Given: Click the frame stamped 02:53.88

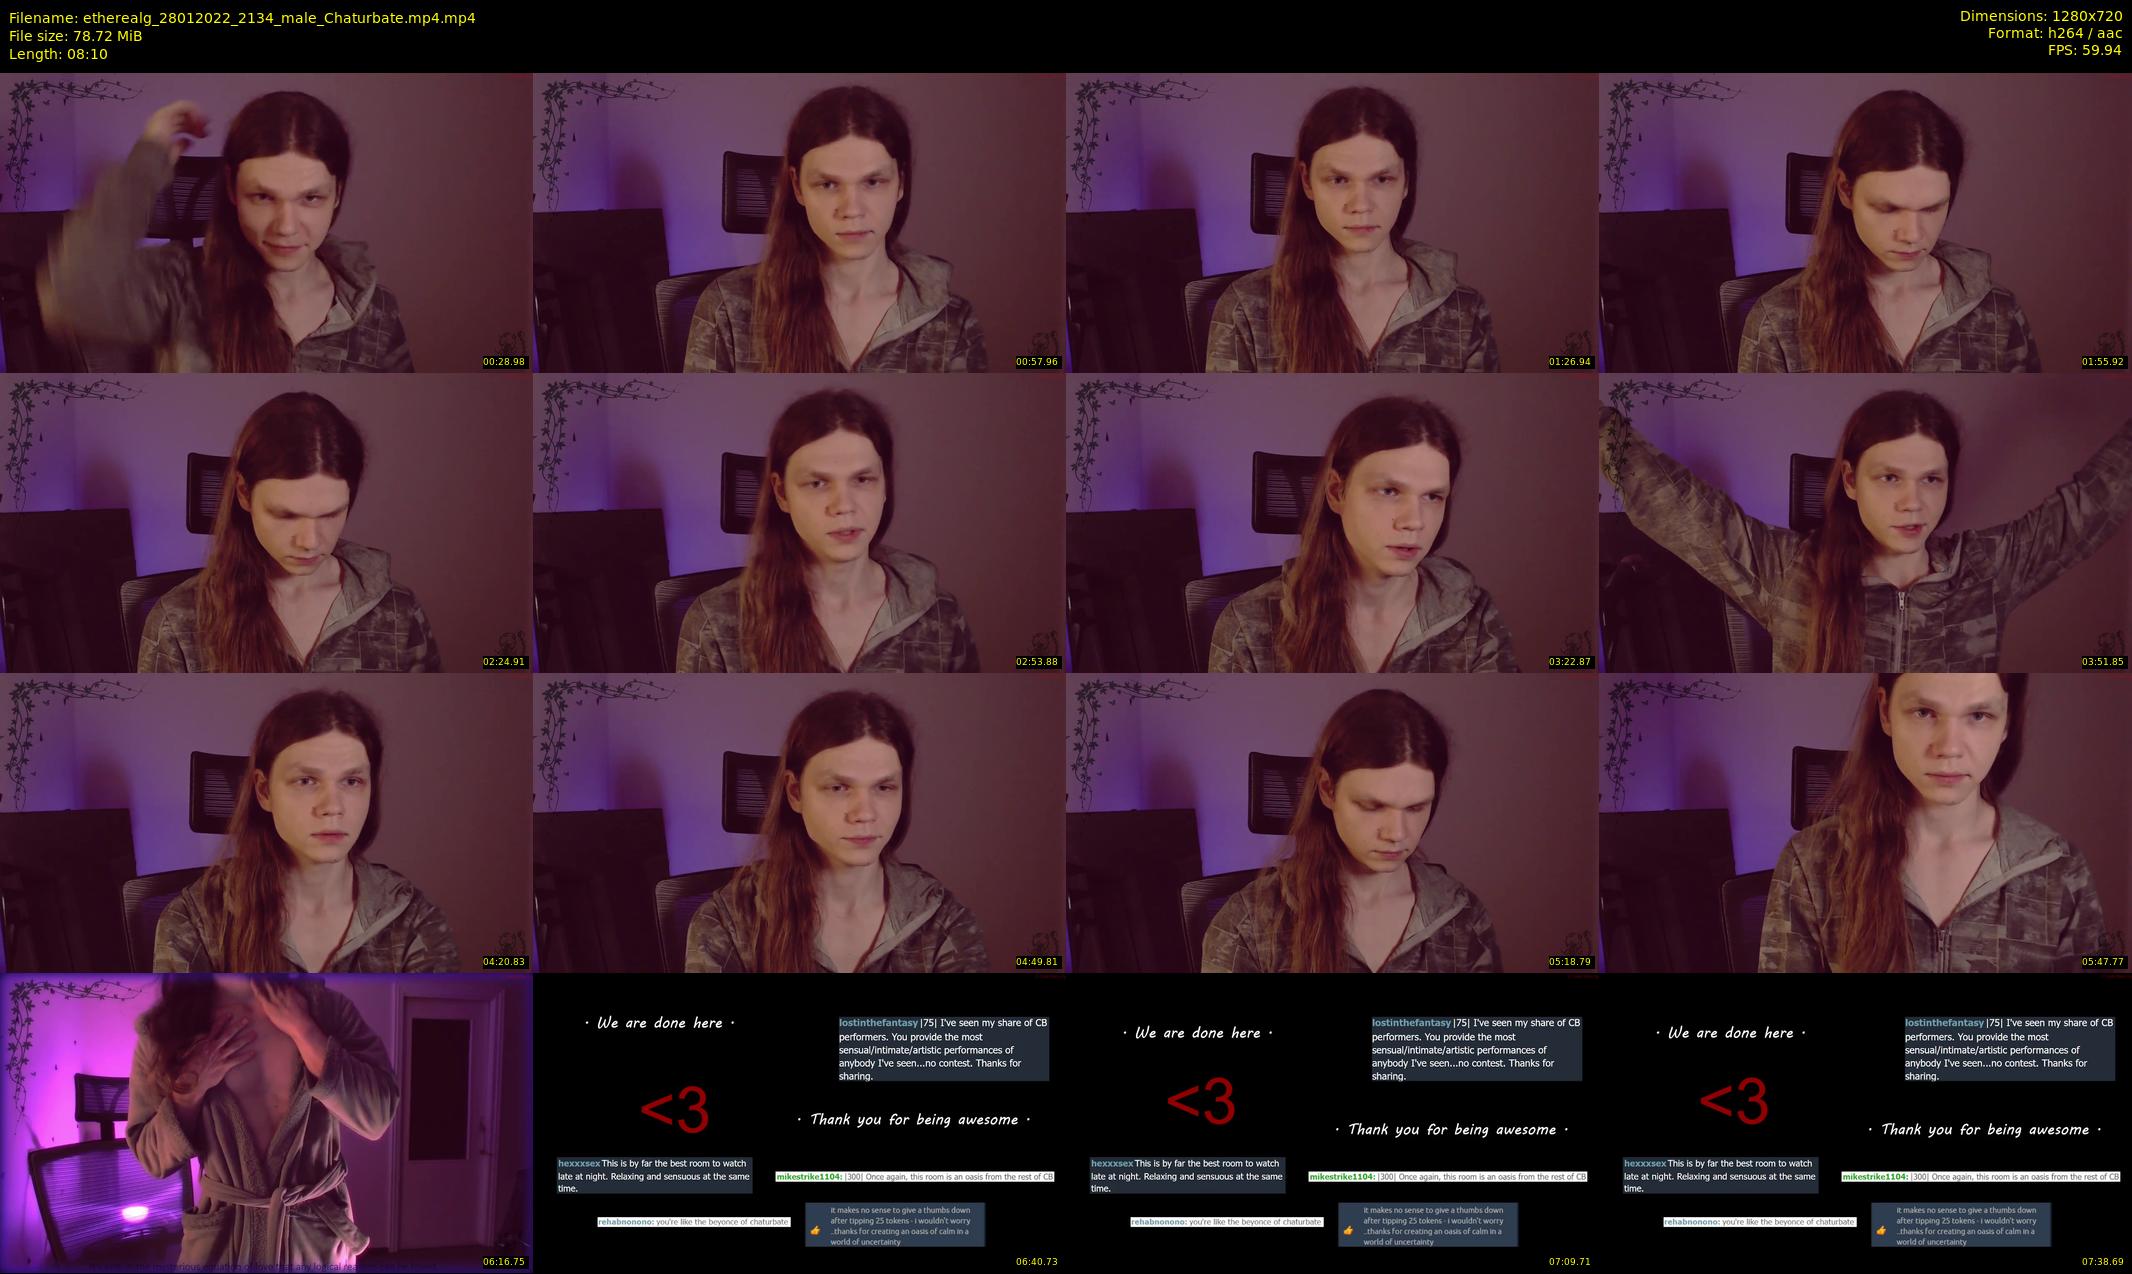Looking at the screenshot, I should pos(799,522).
